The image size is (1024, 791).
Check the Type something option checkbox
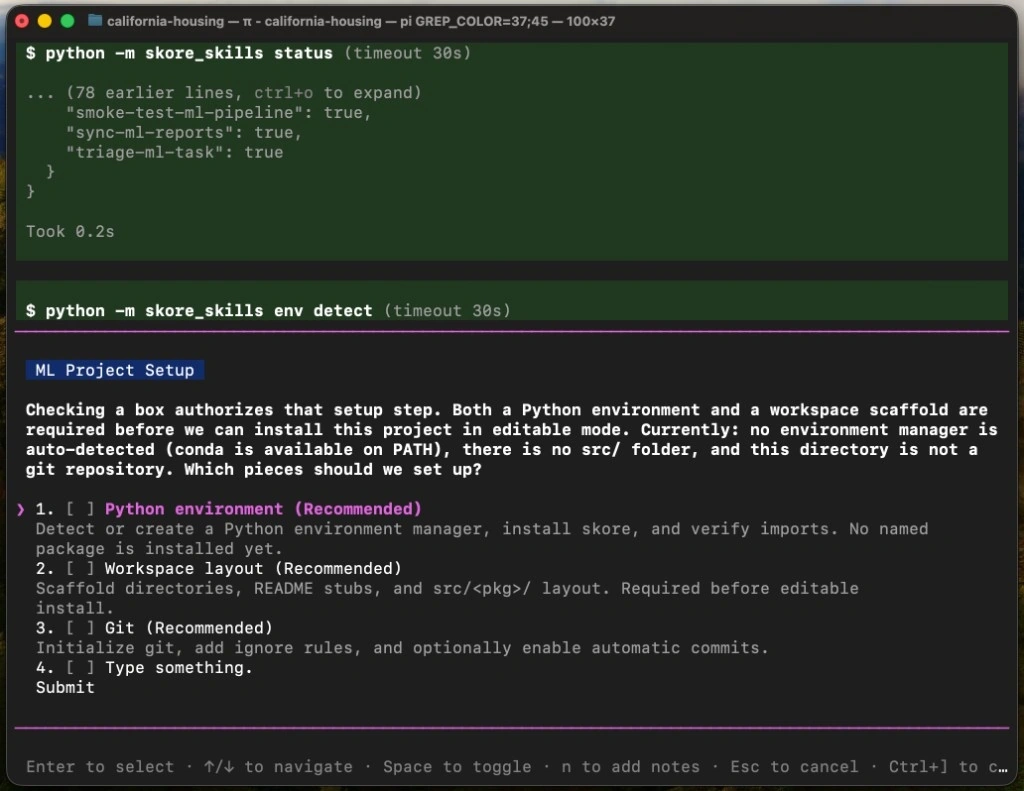click(80, 668)
